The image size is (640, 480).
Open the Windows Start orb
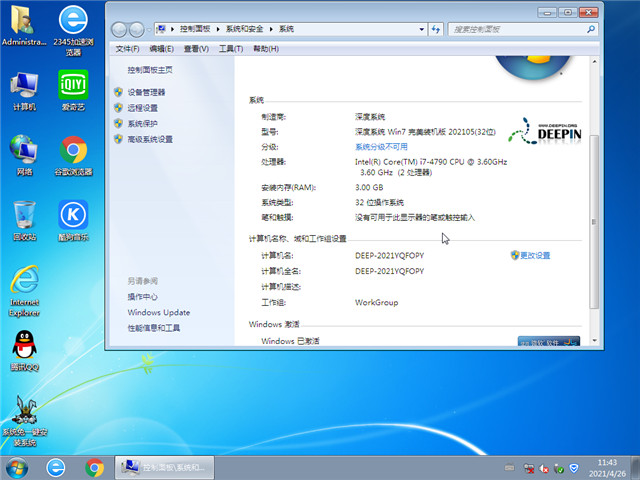pyautogui.click(x=17, y=467)
